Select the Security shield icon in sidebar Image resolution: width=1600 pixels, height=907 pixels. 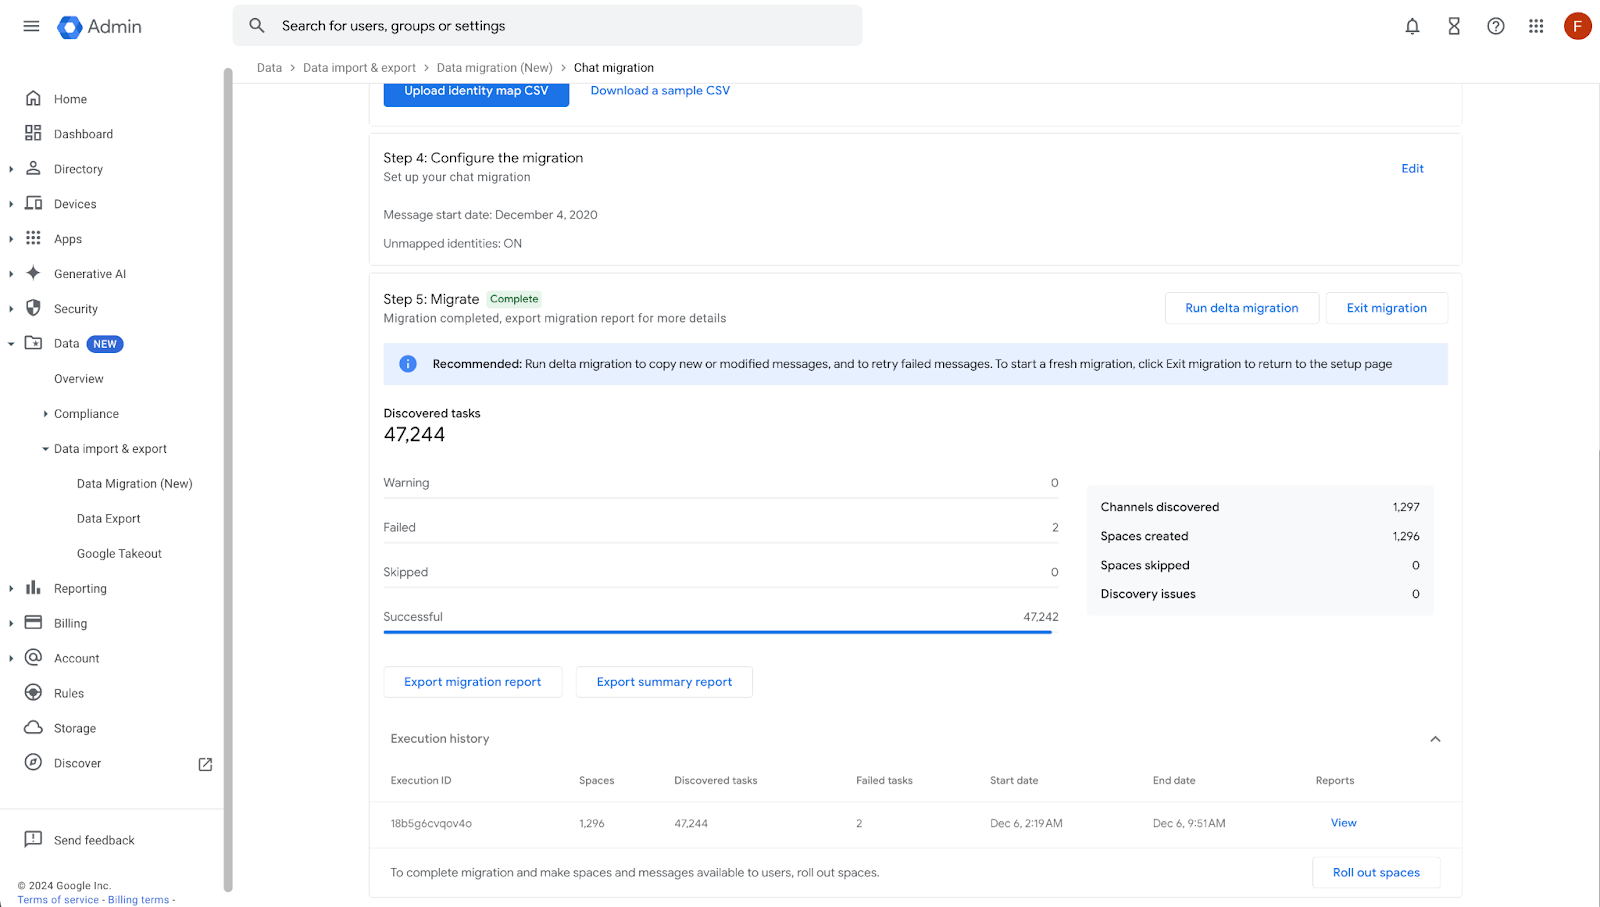pyautogui.click(x=33, y=308)
